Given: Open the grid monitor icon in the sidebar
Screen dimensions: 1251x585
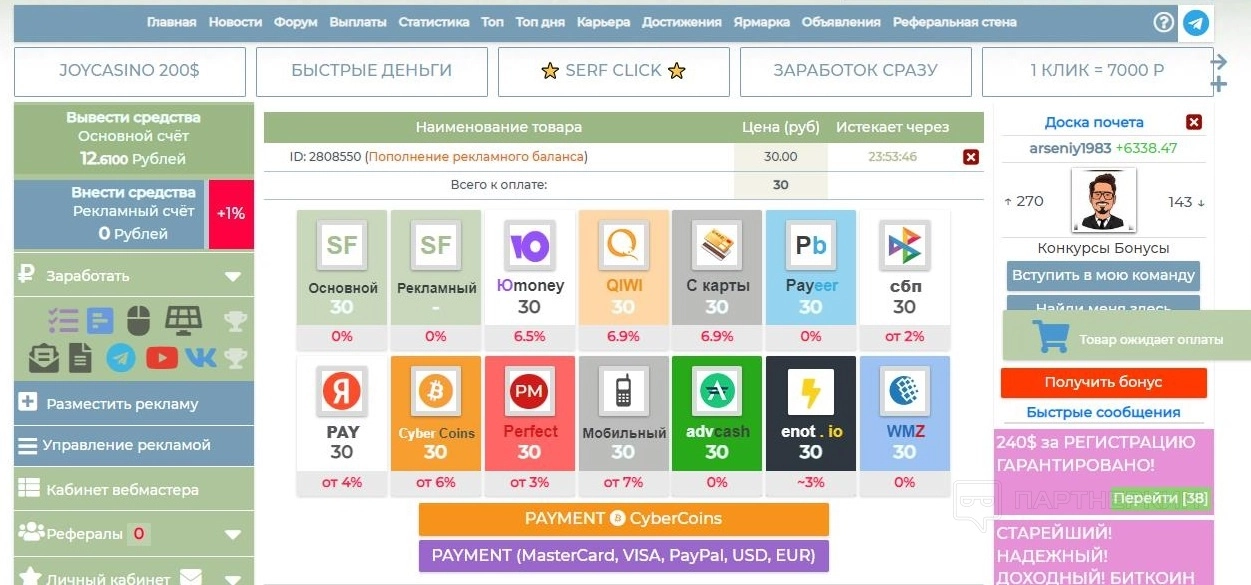Looking at the screenshot, I should (x=183, y=321).
